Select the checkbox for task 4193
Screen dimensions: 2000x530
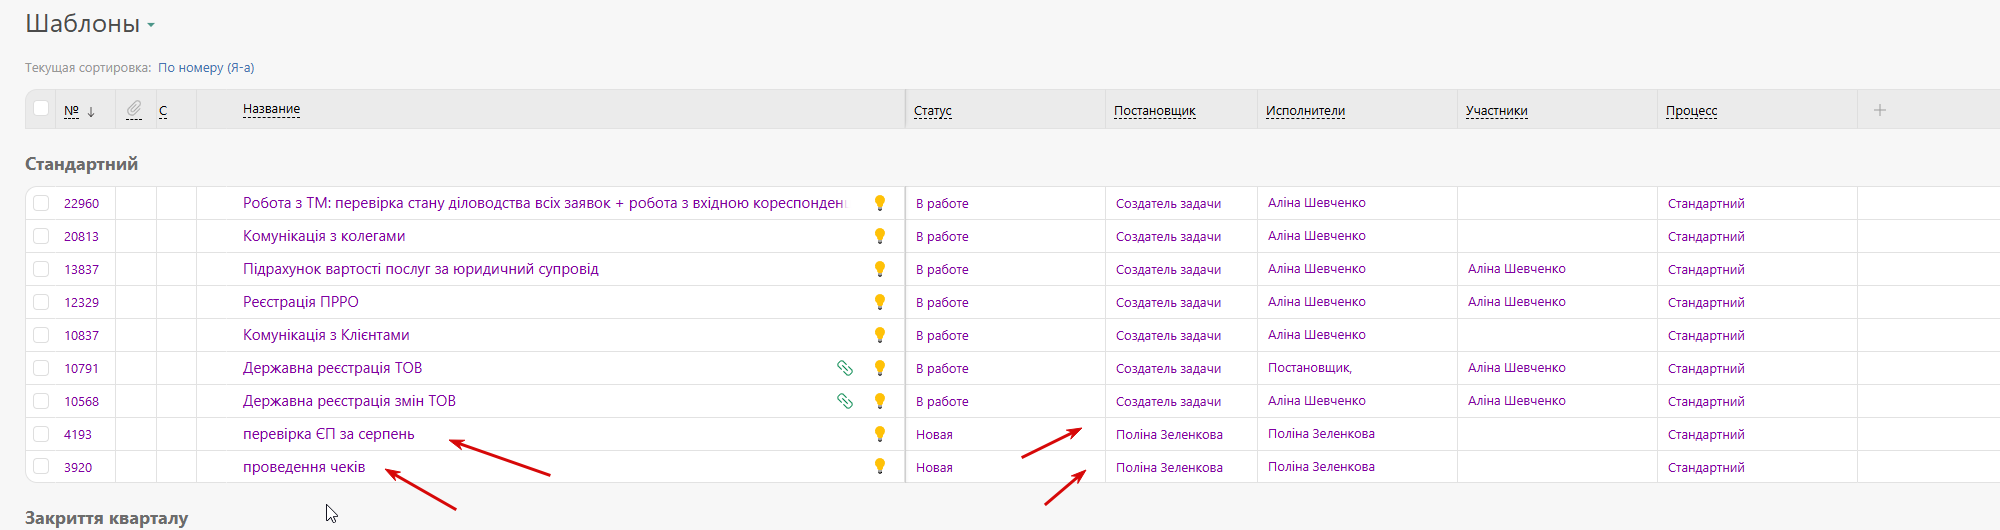click(x=41, y=434)
